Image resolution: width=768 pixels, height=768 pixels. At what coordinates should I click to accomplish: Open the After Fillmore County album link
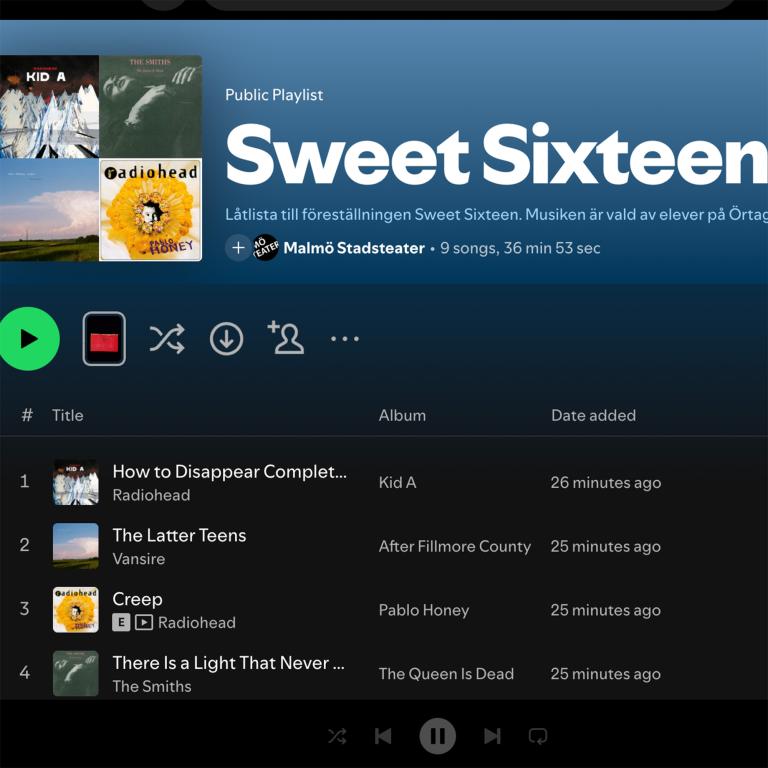coord(455,546)
